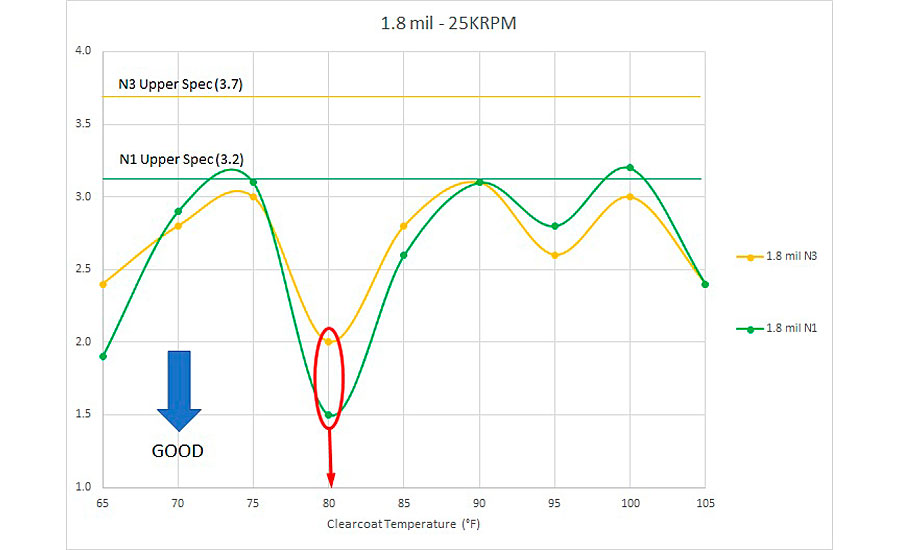Click the 4.0 y-axis tick label
Image resolution: width=900 pixels, height=550 pixels.
tap(83, 51)
